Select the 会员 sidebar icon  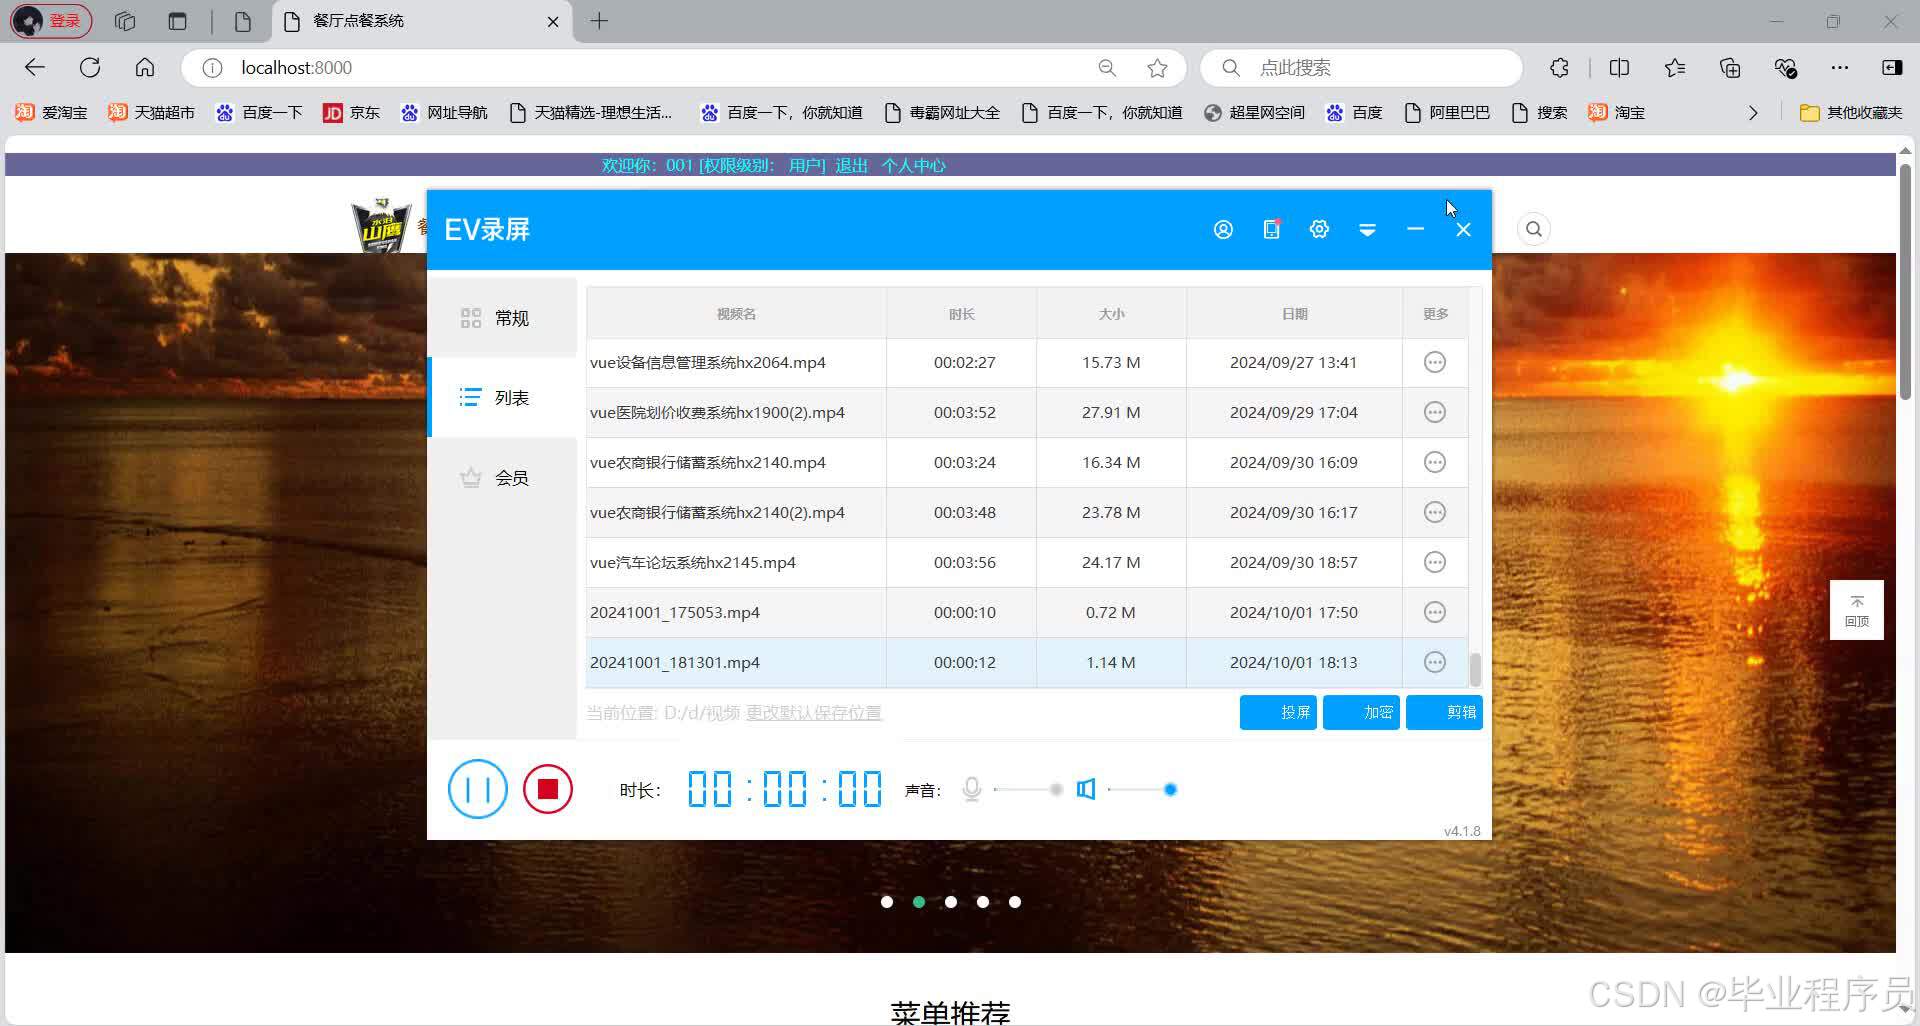[x=471, y=477]
